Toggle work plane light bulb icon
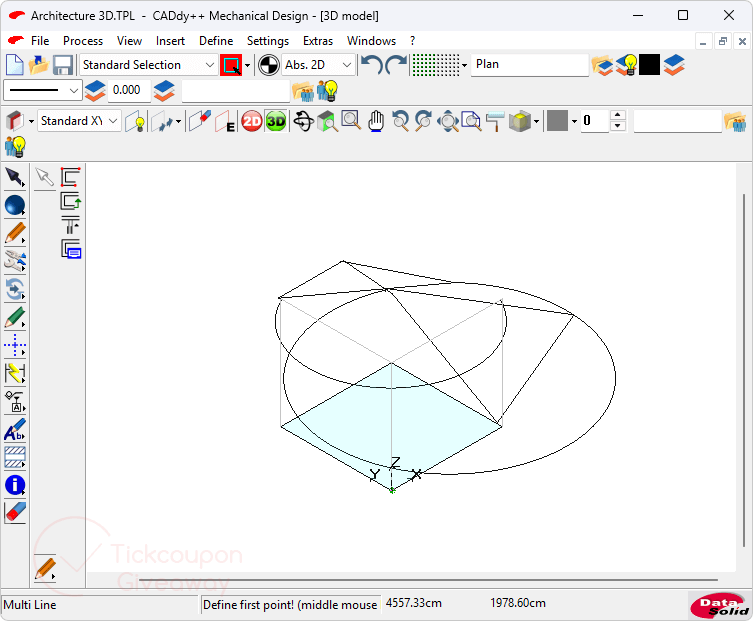 tap(135, 122)
